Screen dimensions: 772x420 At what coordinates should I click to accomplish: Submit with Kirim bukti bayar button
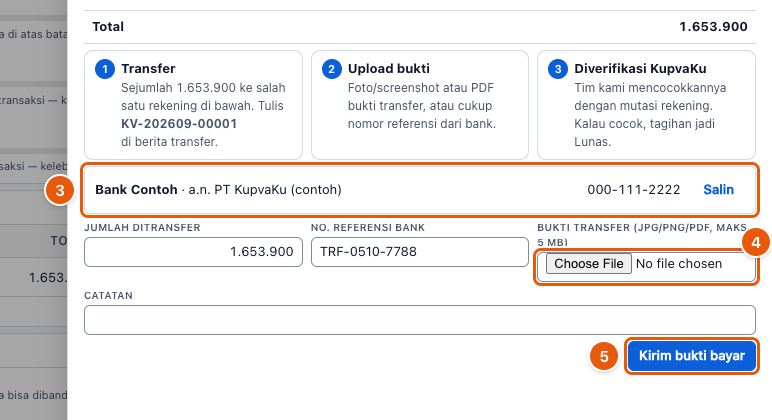pos(691,355)
